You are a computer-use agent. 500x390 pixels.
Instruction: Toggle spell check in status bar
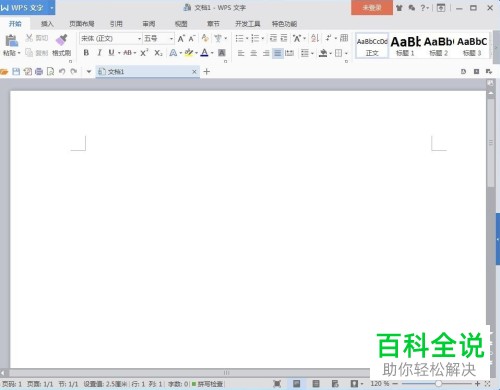[x=207, y=384]
